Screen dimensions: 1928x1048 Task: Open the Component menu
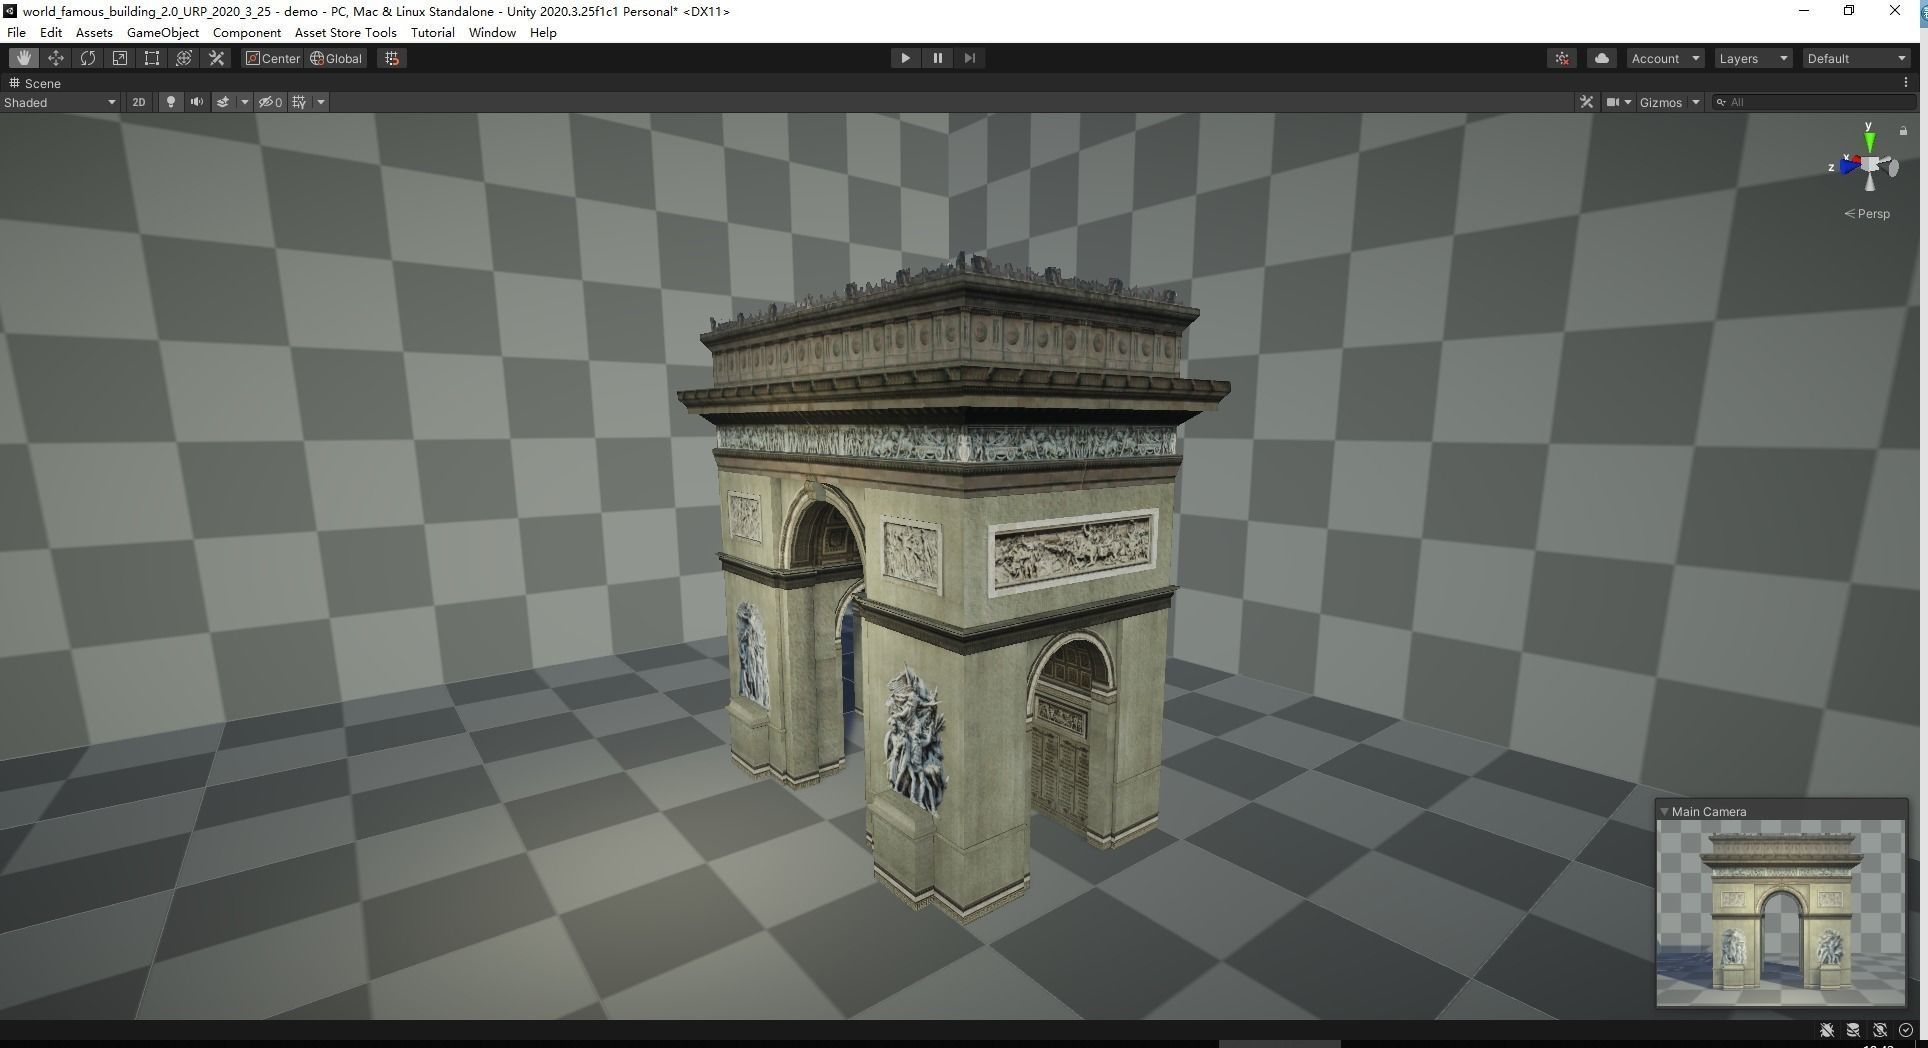tap(247, 32)
